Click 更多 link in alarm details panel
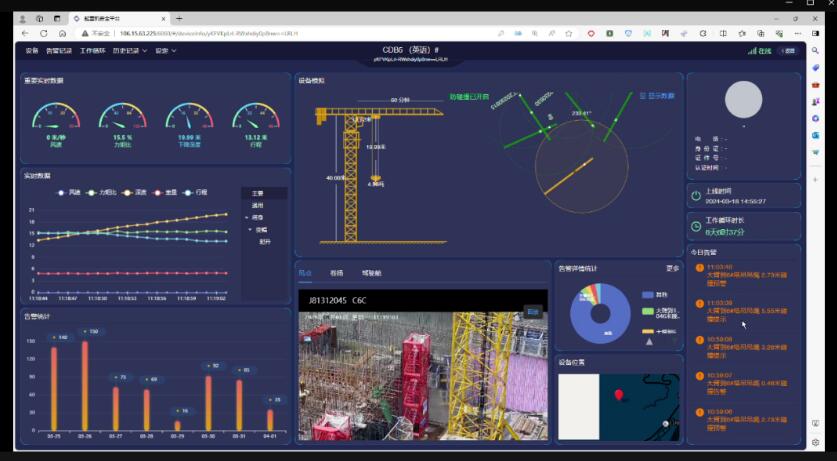 click(672, 268)
